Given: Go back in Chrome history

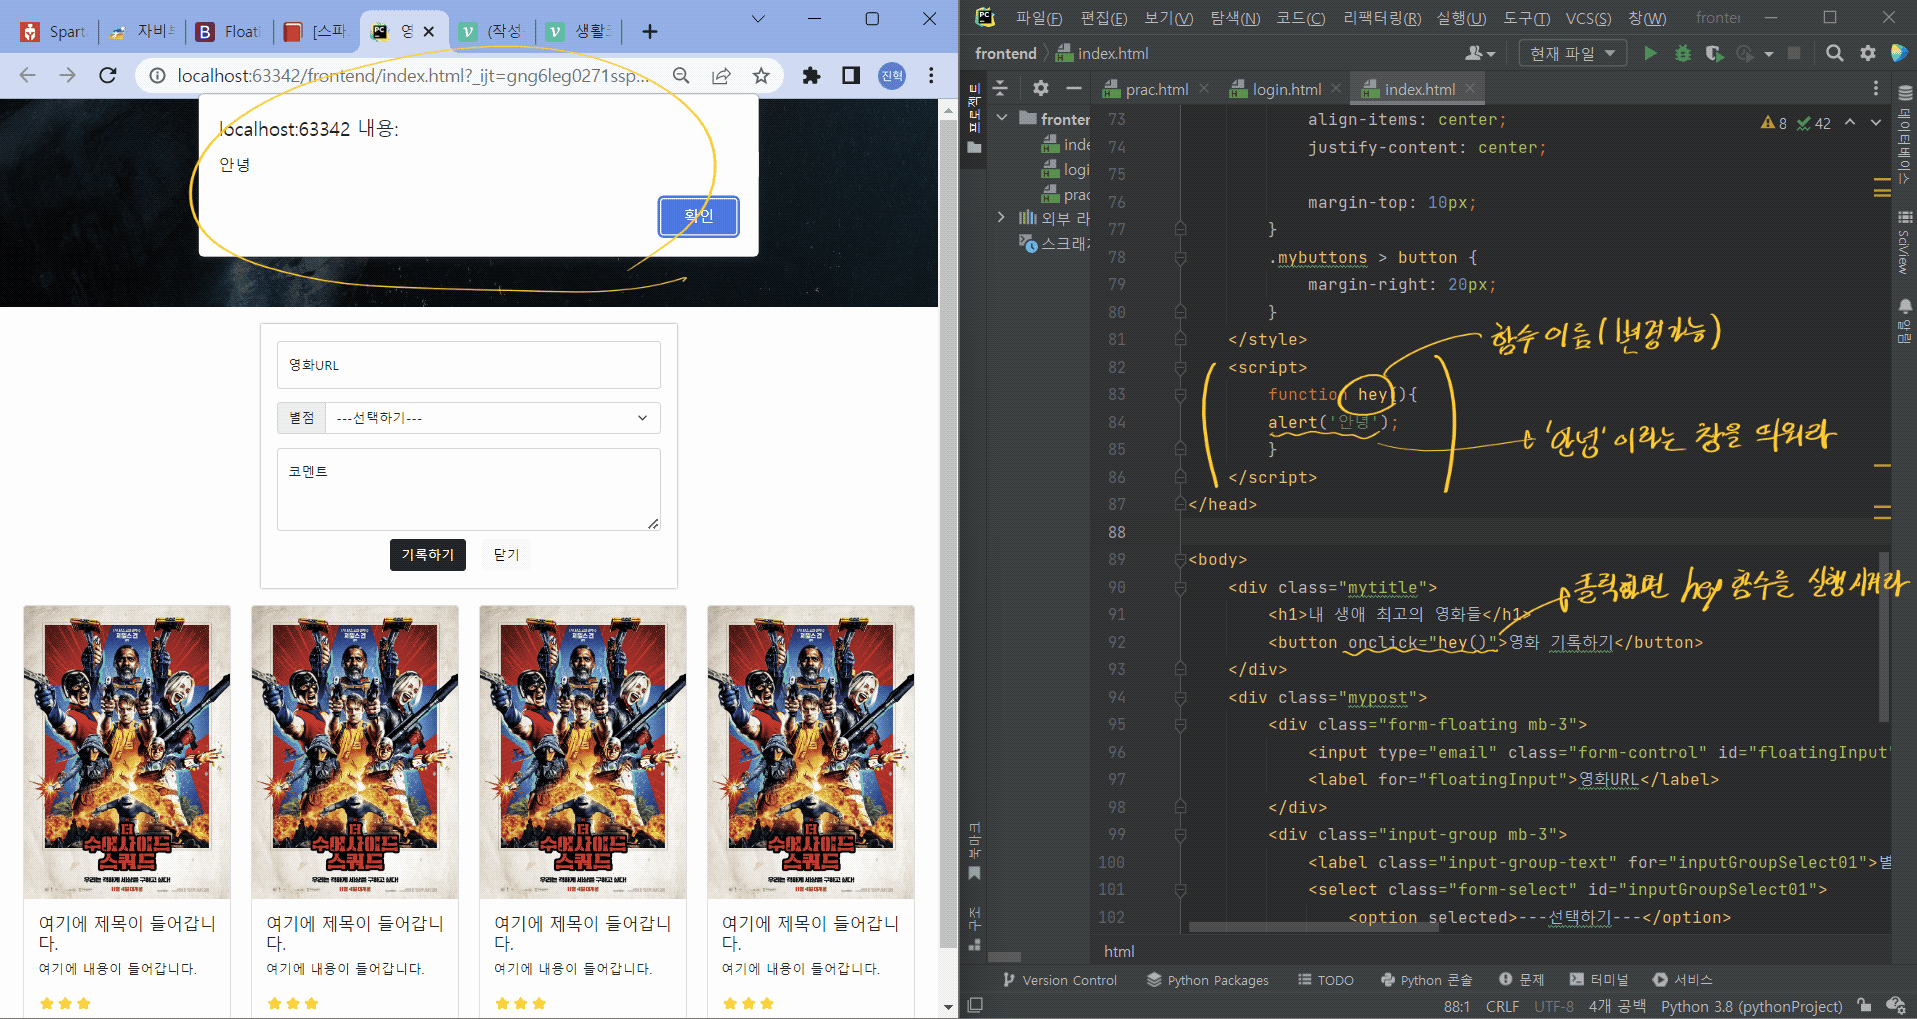Looking at the screenshot, I should coord(27,75).
